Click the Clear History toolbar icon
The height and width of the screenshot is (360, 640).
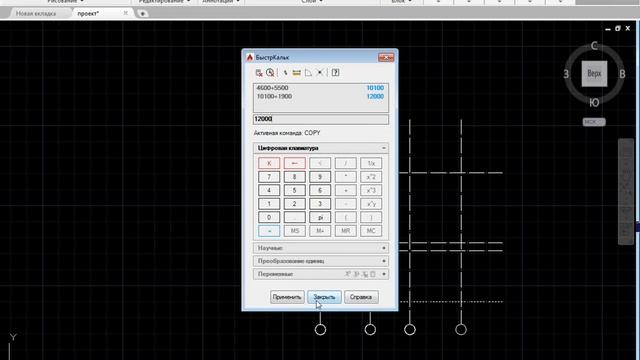click(x=270, y=73)
